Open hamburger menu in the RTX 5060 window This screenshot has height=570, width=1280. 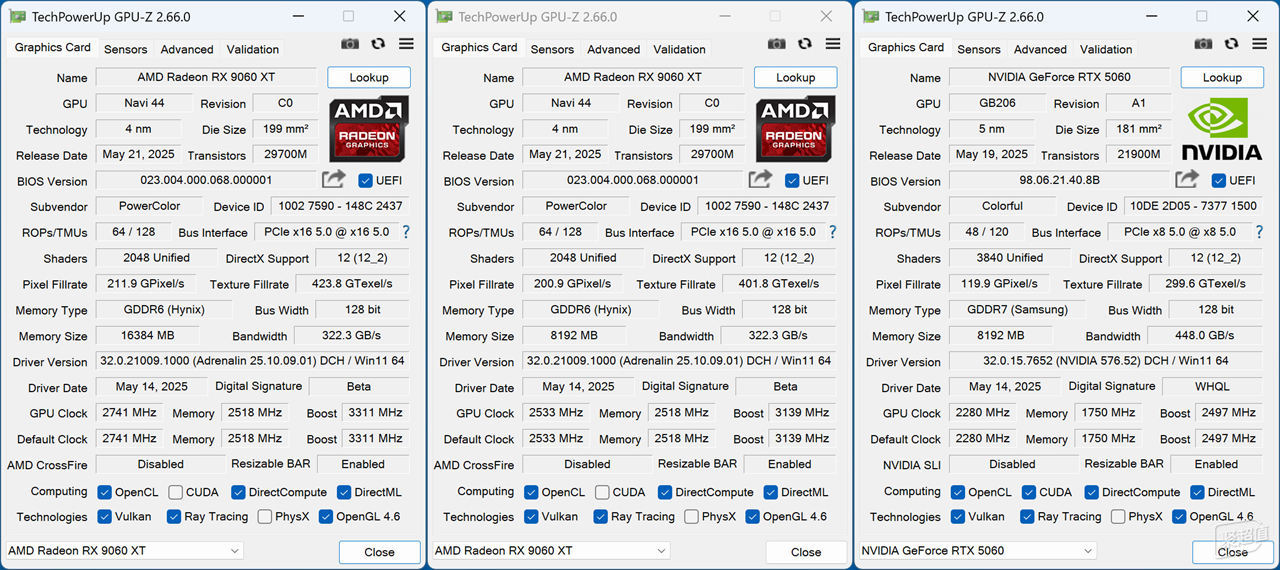tap(1259, 44)
